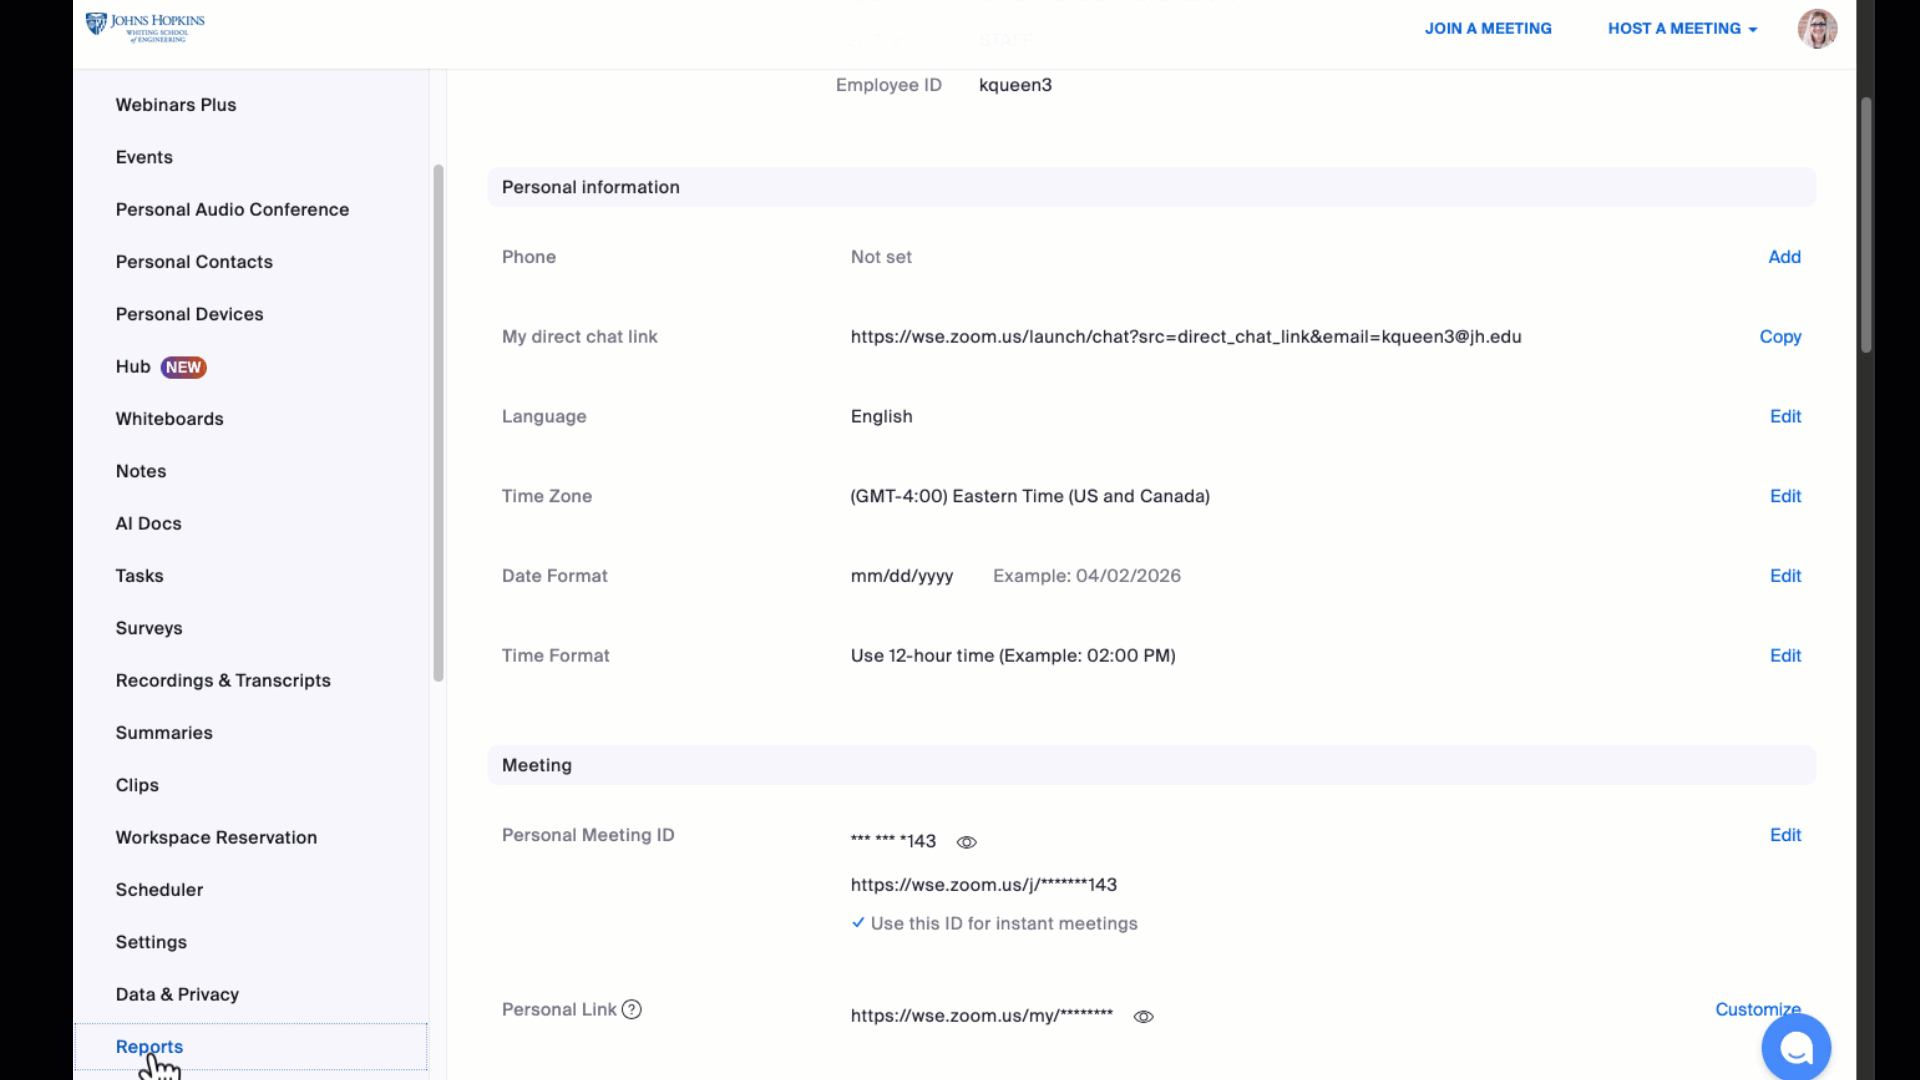Click the Personal Link help icon
1920x1080 pixels.
(631, 1009)
